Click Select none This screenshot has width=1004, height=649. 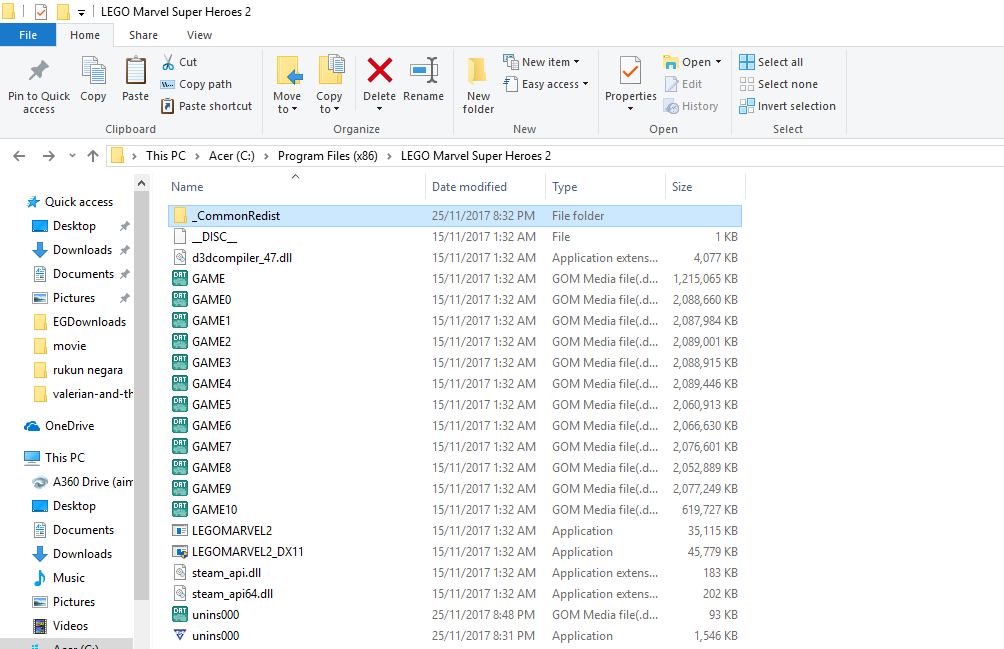[x=779, y=84]
